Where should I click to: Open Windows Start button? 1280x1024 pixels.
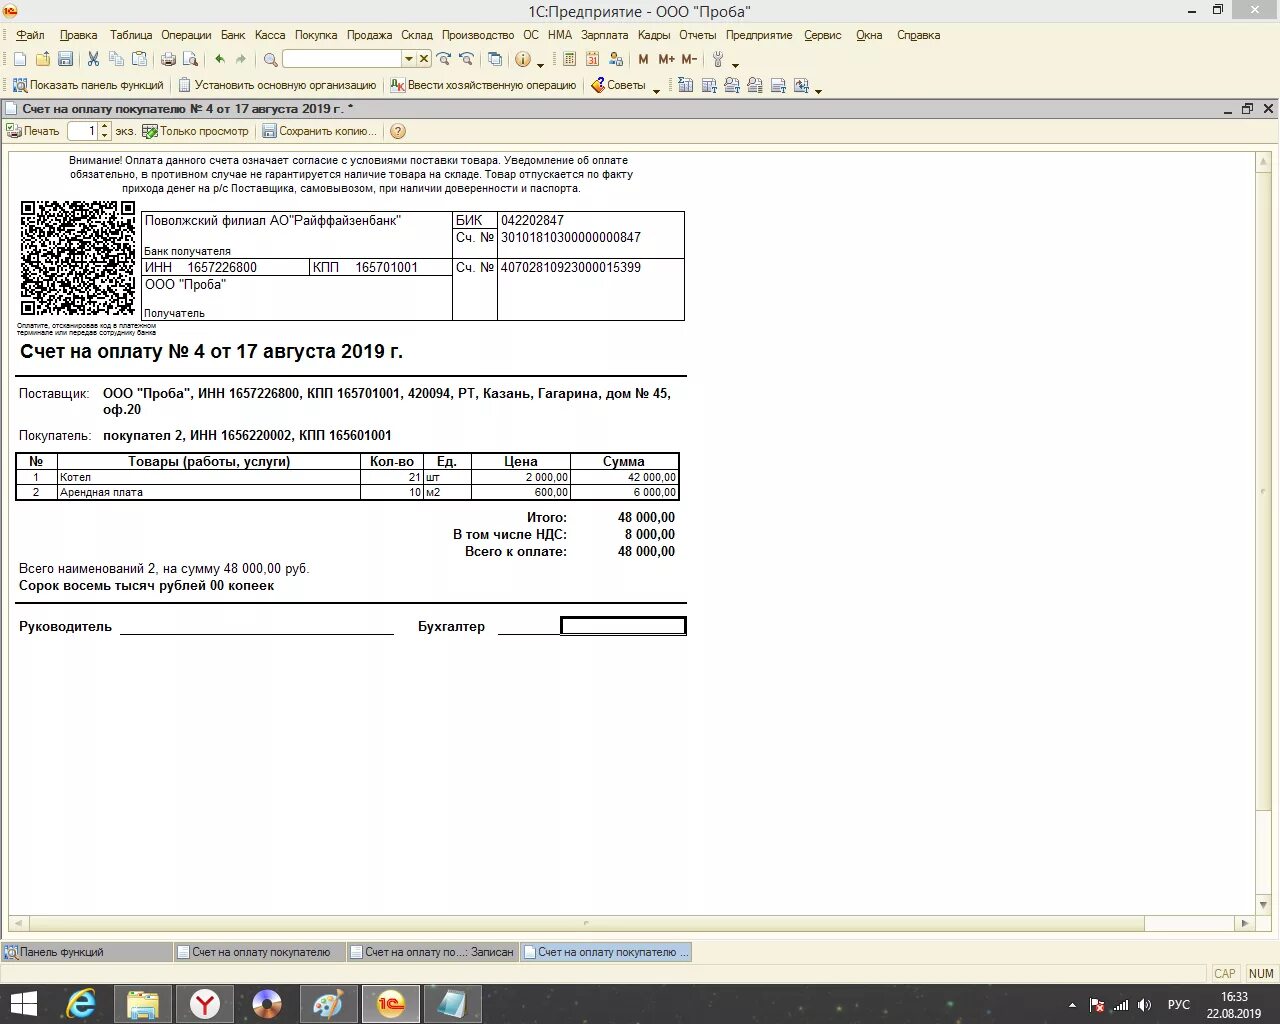click(23, 1004)
